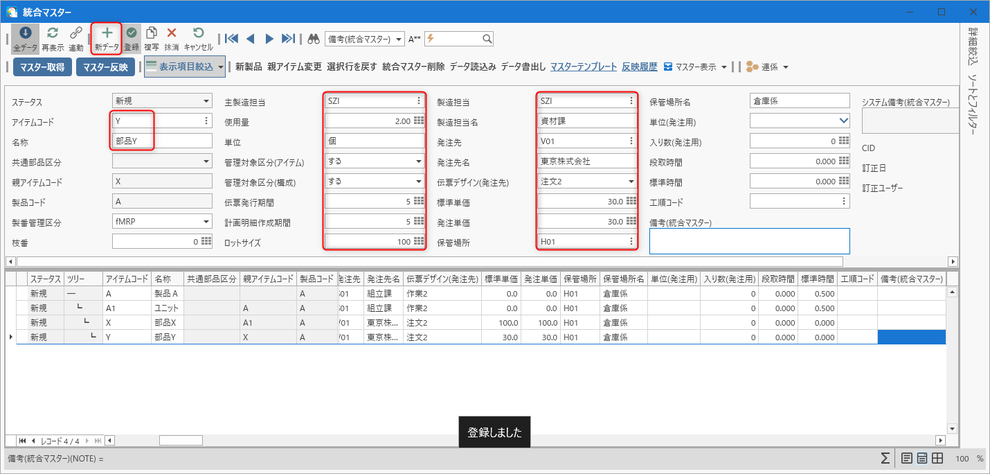Select grid cell 部品X in 名称 column
Viewport: 990px width, 474px height.
166,323
